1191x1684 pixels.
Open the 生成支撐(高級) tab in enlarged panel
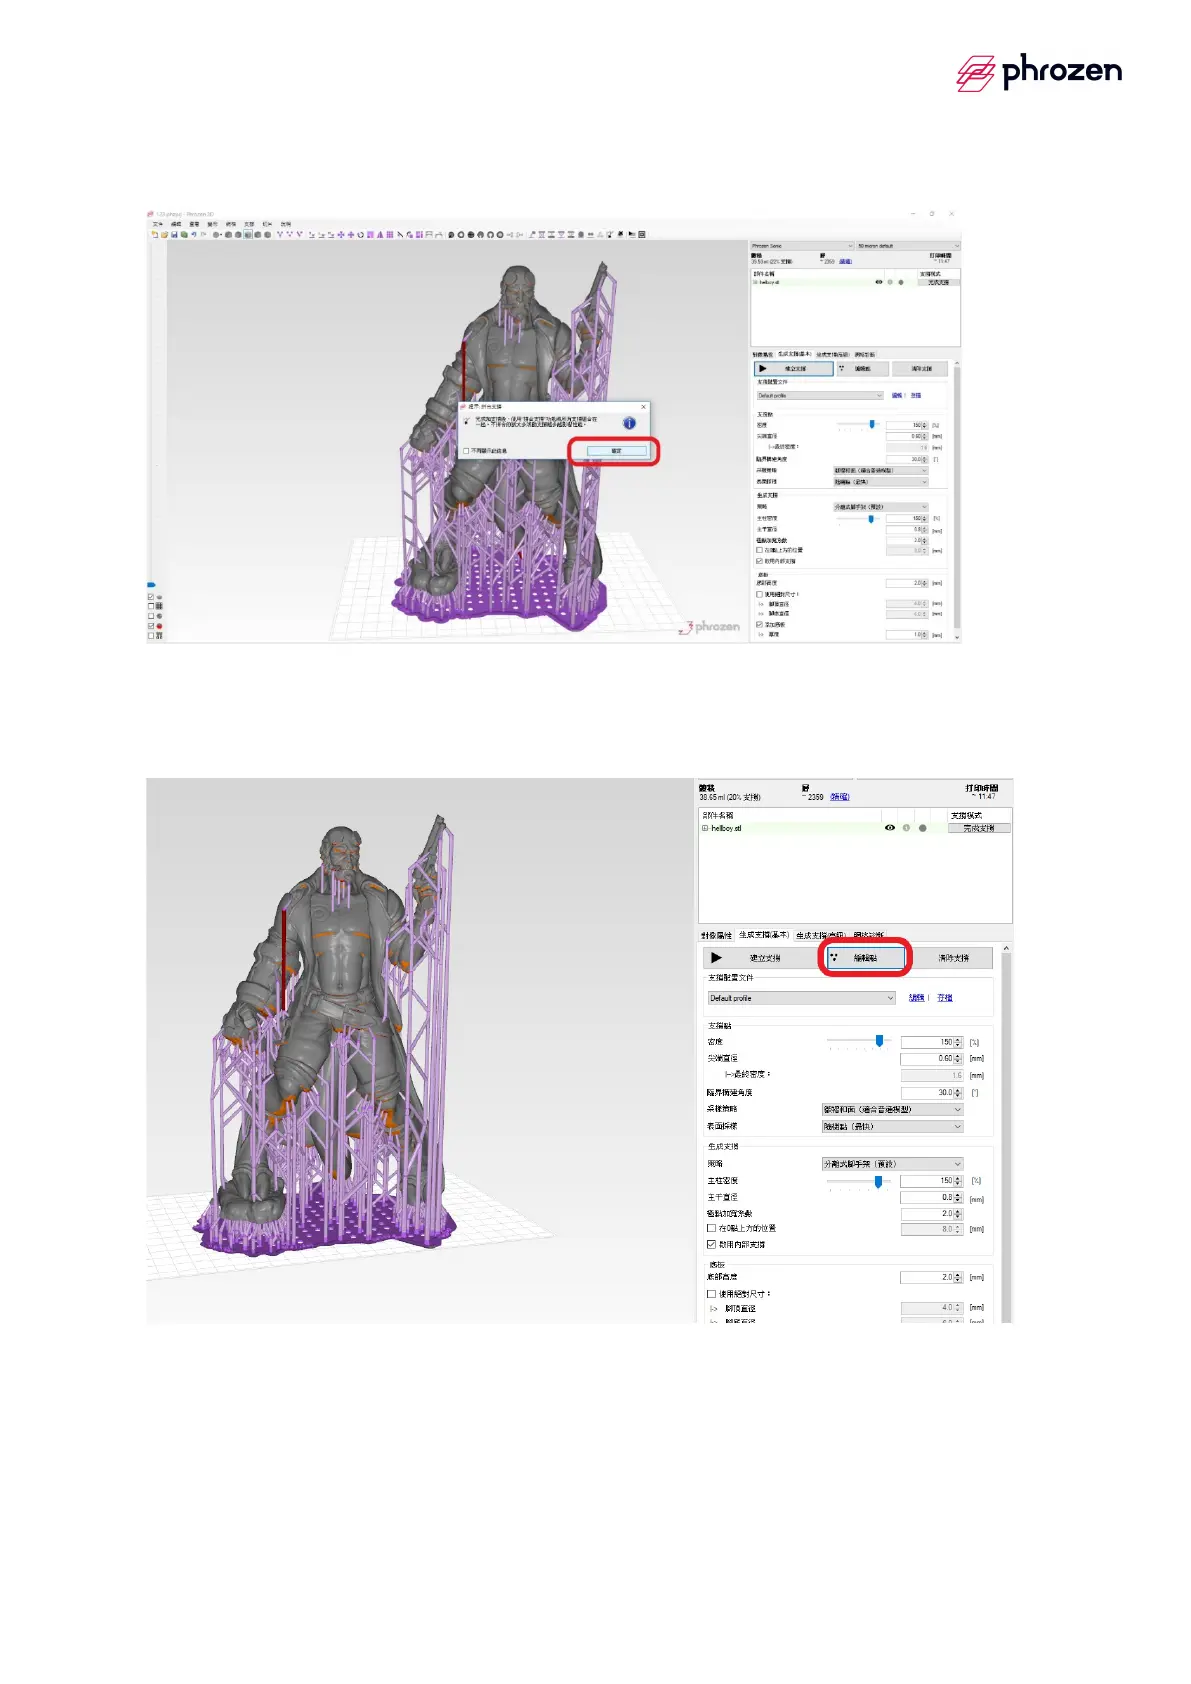click(820, 935)
